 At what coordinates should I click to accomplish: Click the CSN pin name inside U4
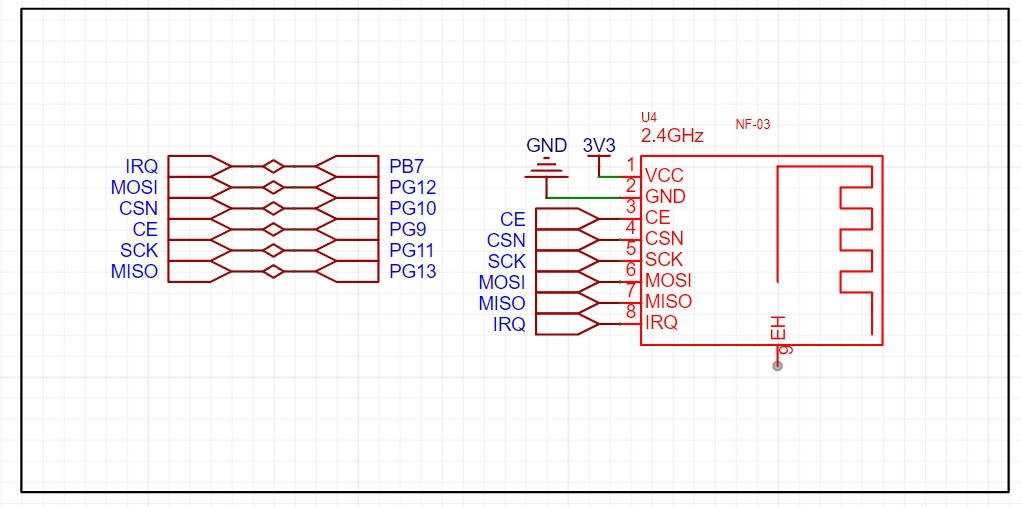[x=664, y=238]
